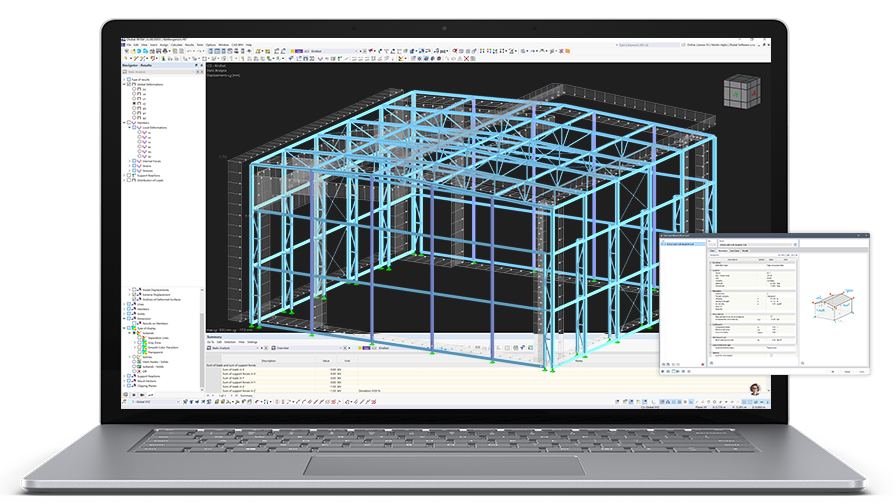Toggle the Smooth Color Transition checkbox
Viewport: 896px width, 504px height.
(139, 347)
